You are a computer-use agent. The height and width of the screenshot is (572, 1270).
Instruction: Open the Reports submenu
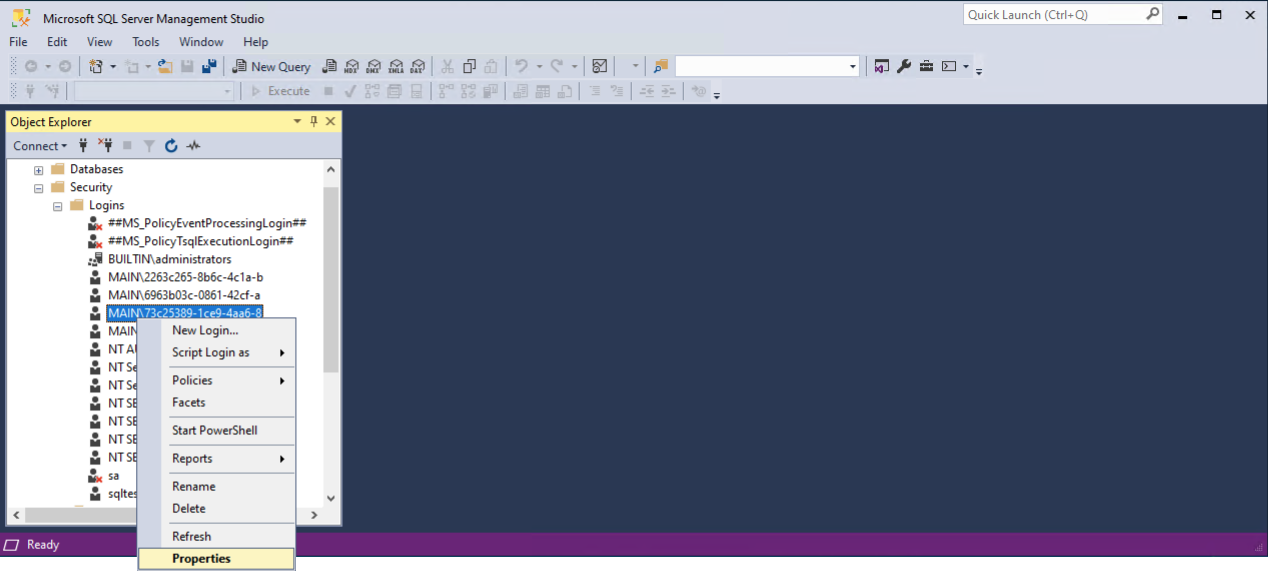pos(216,458)
